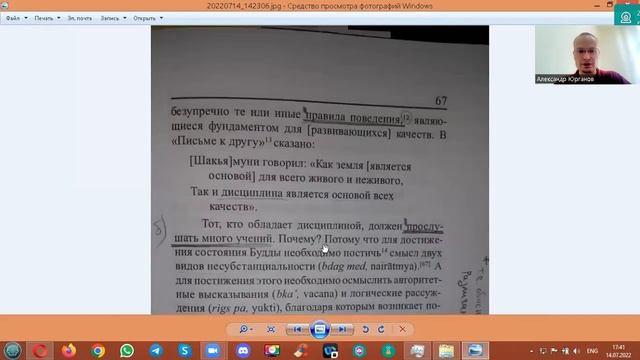Open WhatsApp from the taskbar
Viewport: 640px width, 360px height.
(x=127, y=351)
